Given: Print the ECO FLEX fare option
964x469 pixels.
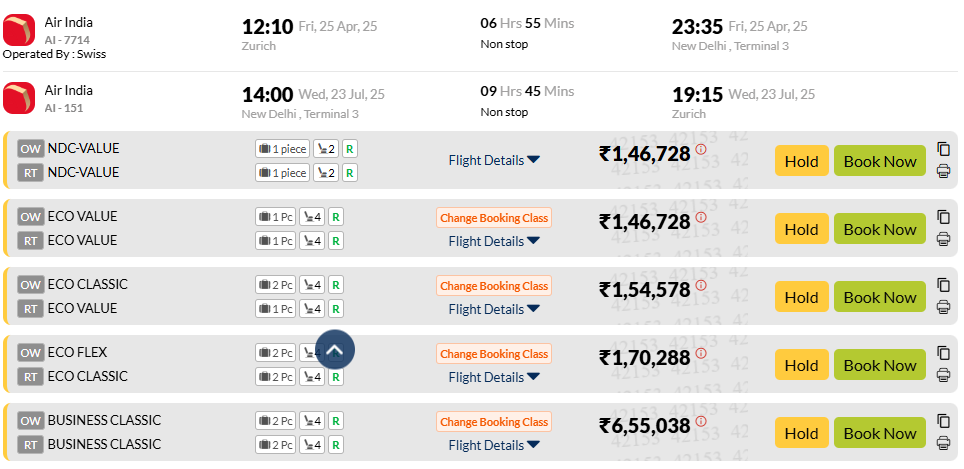Looking at the screenshot, I should 943,375.
